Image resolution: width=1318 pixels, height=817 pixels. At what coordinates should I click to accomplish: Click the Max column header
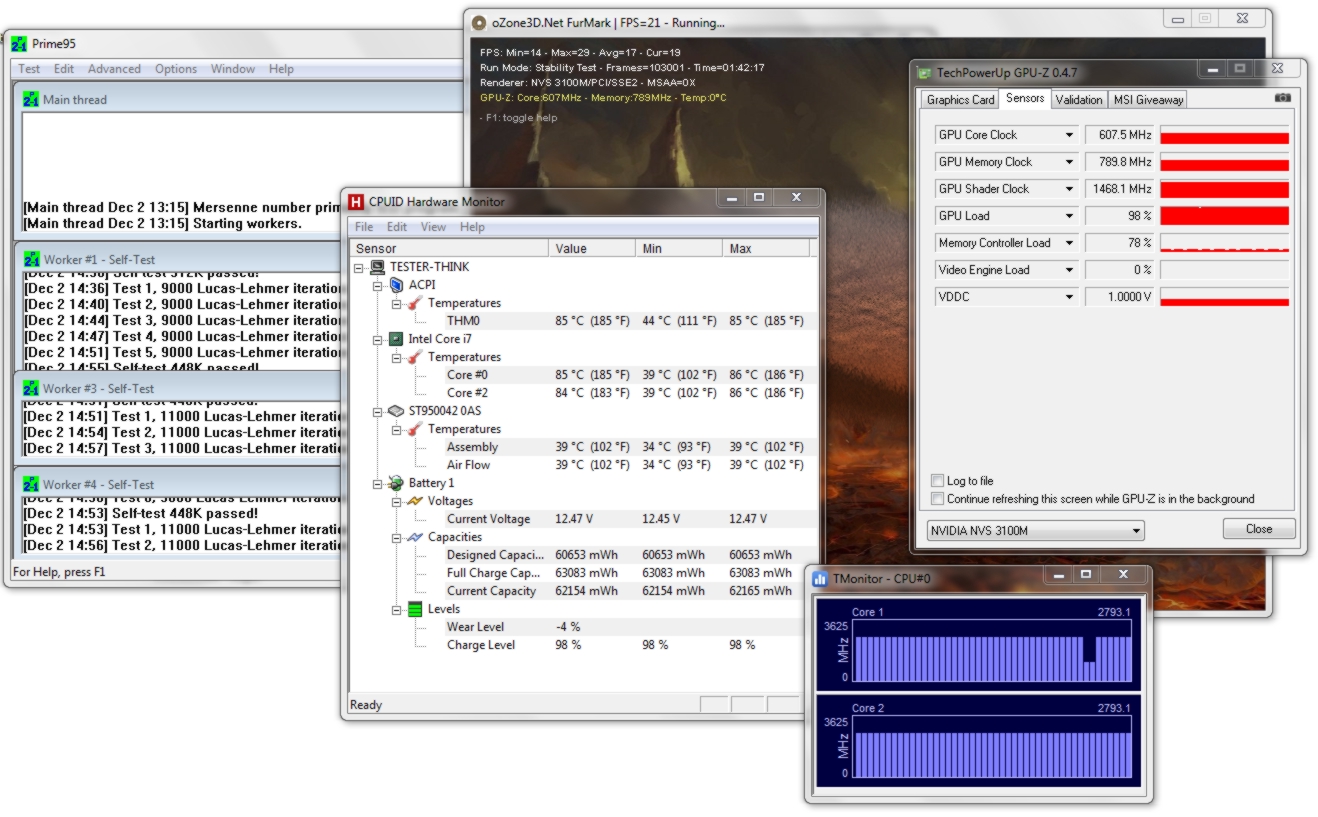coord(765,248)
